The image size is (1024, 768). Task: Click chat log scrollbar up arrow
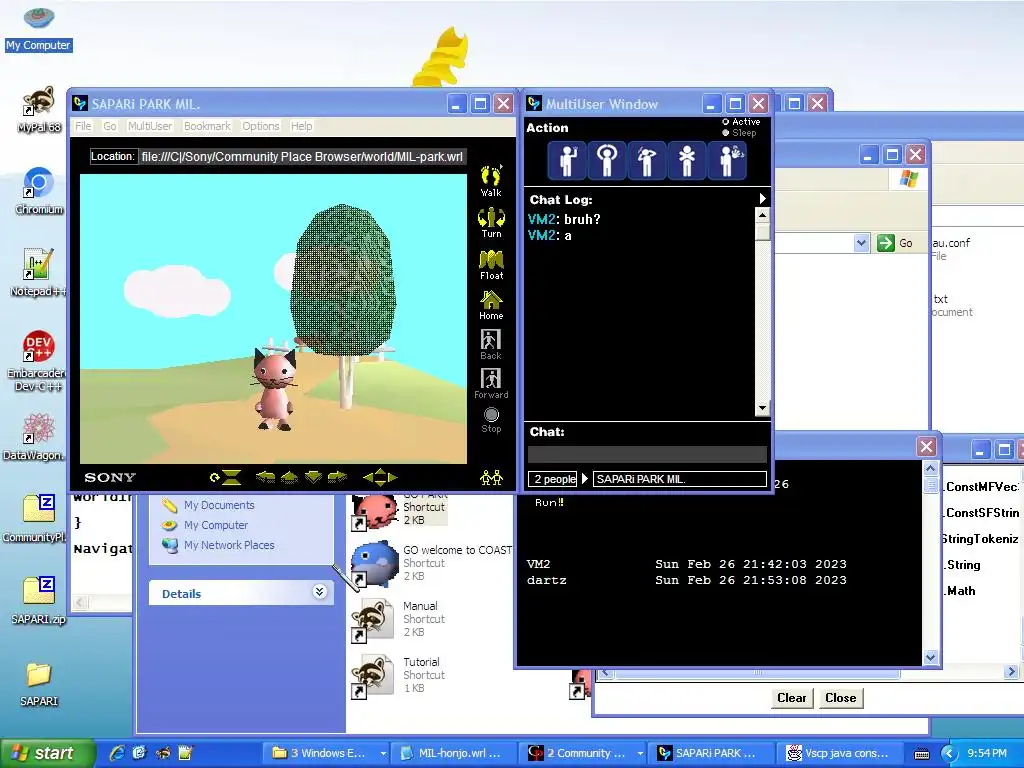coord(762,215)
